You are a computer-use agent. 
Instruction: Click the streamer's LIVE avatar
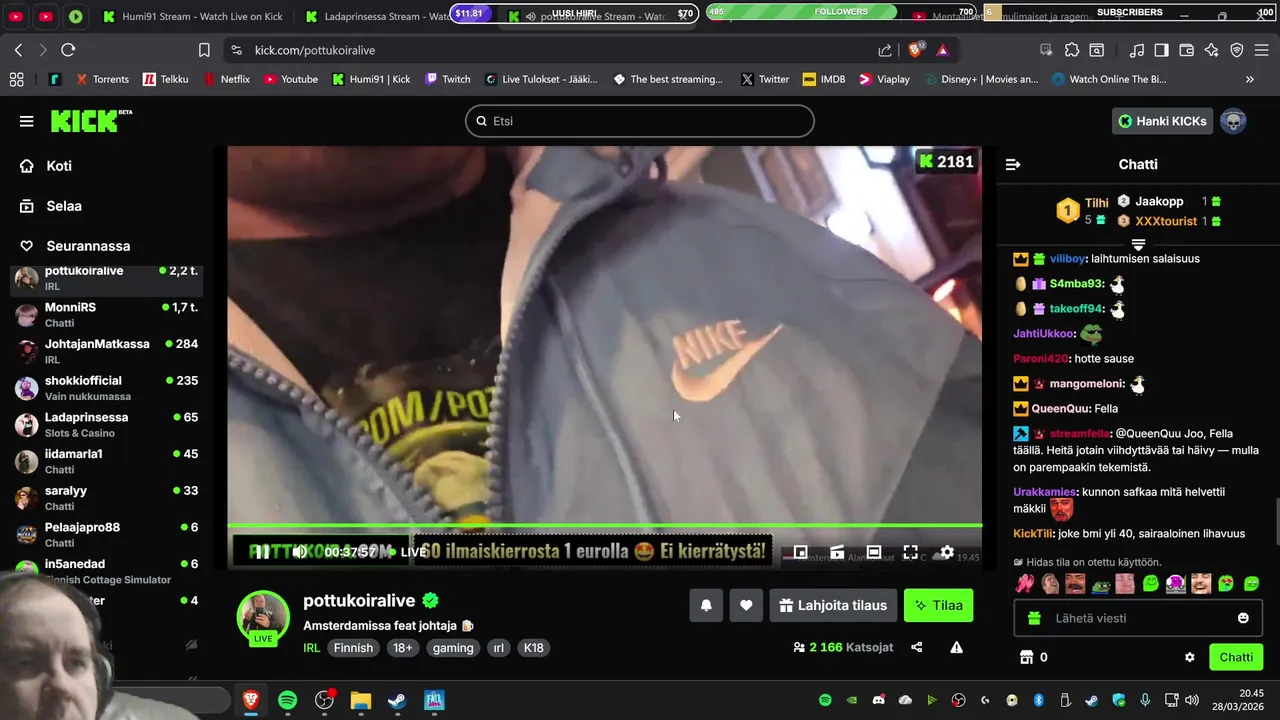[x=263, y=617]
